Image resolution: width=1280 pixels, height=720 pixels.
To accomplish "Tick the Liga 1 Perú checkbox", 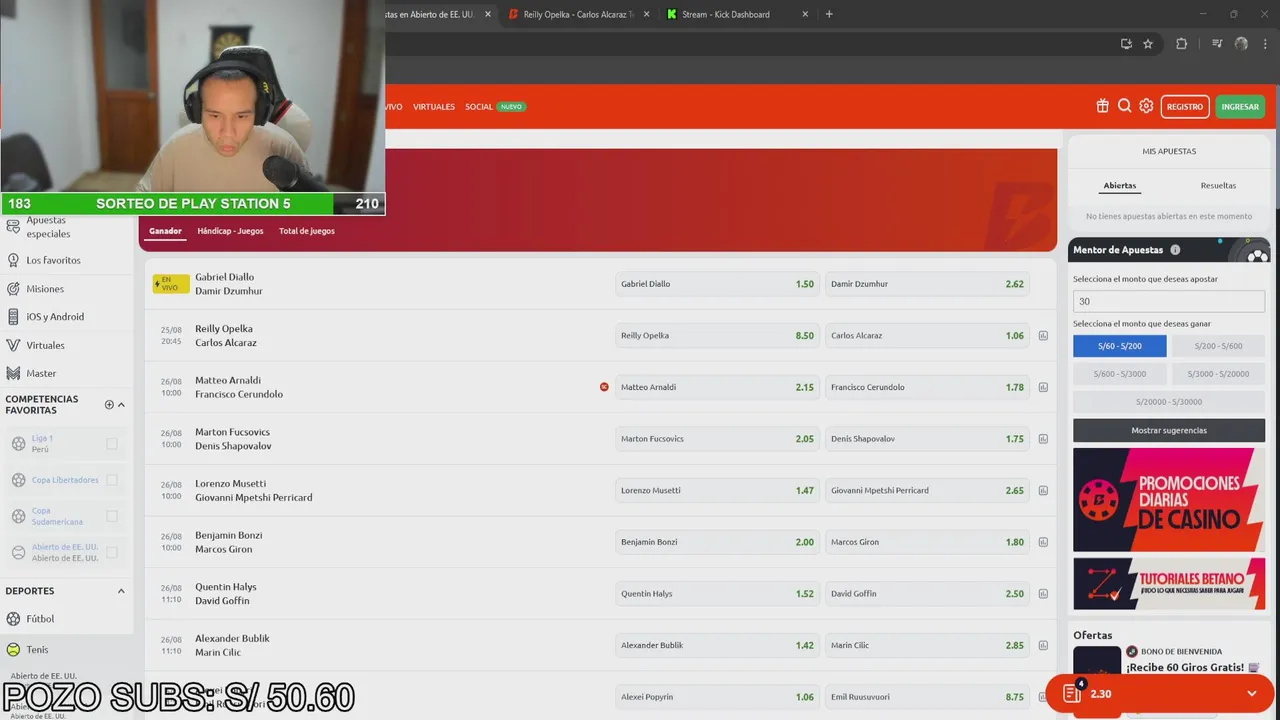I will tap(112, 443).
